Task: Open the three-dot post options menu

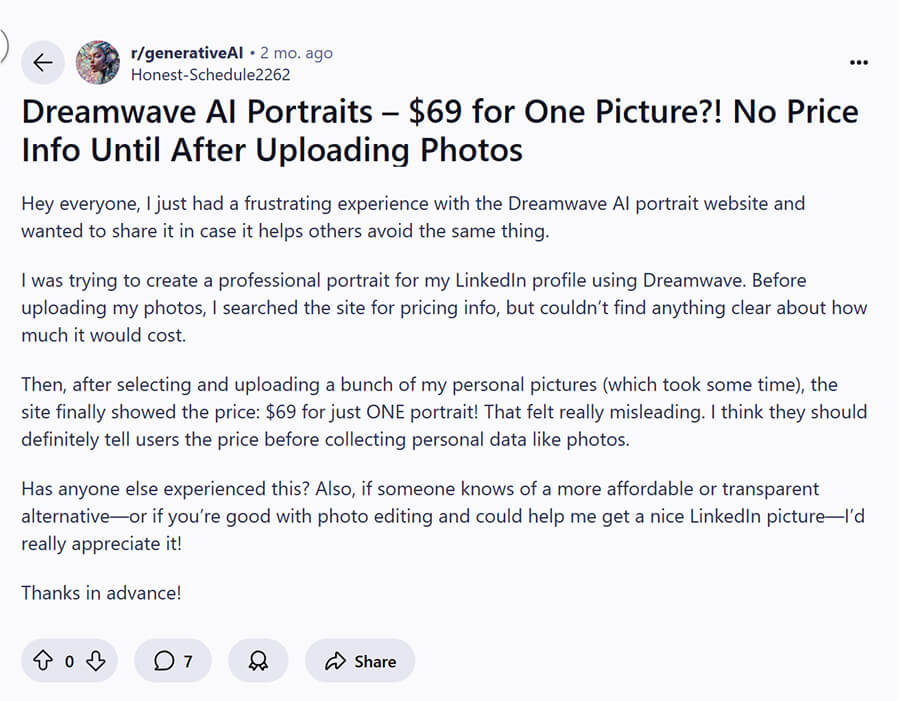Action: (x=858, y=62)
